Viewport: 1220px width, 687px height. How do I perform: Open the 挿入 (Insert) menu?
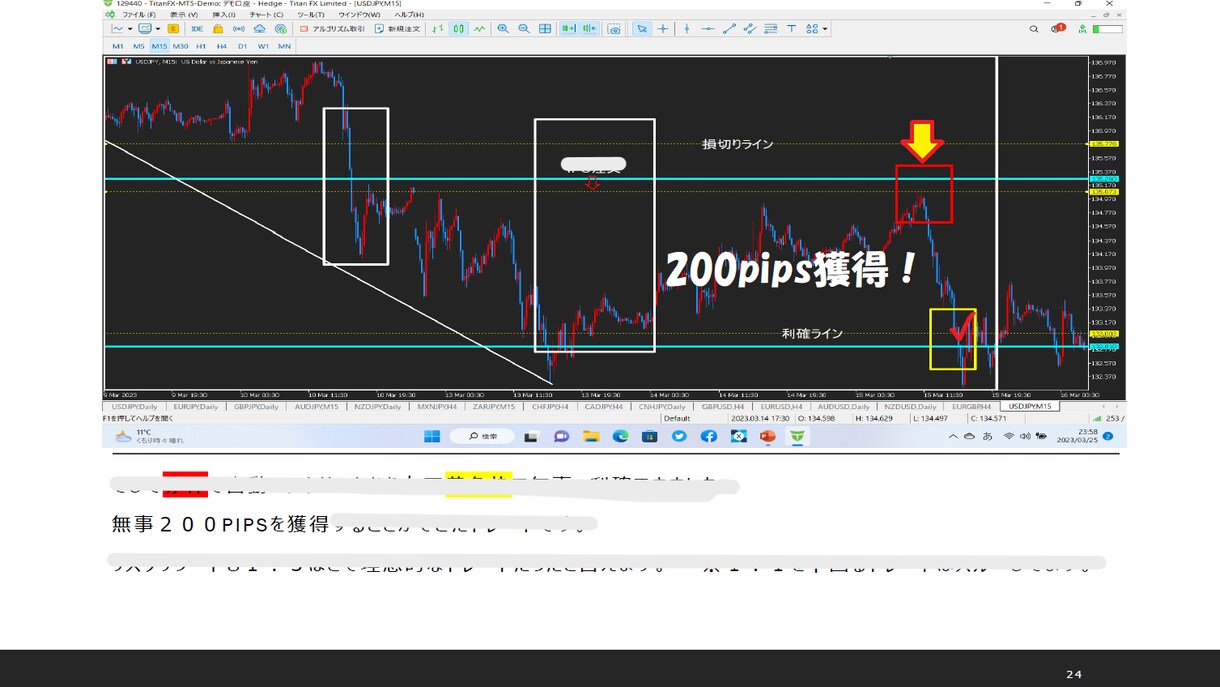224,15
